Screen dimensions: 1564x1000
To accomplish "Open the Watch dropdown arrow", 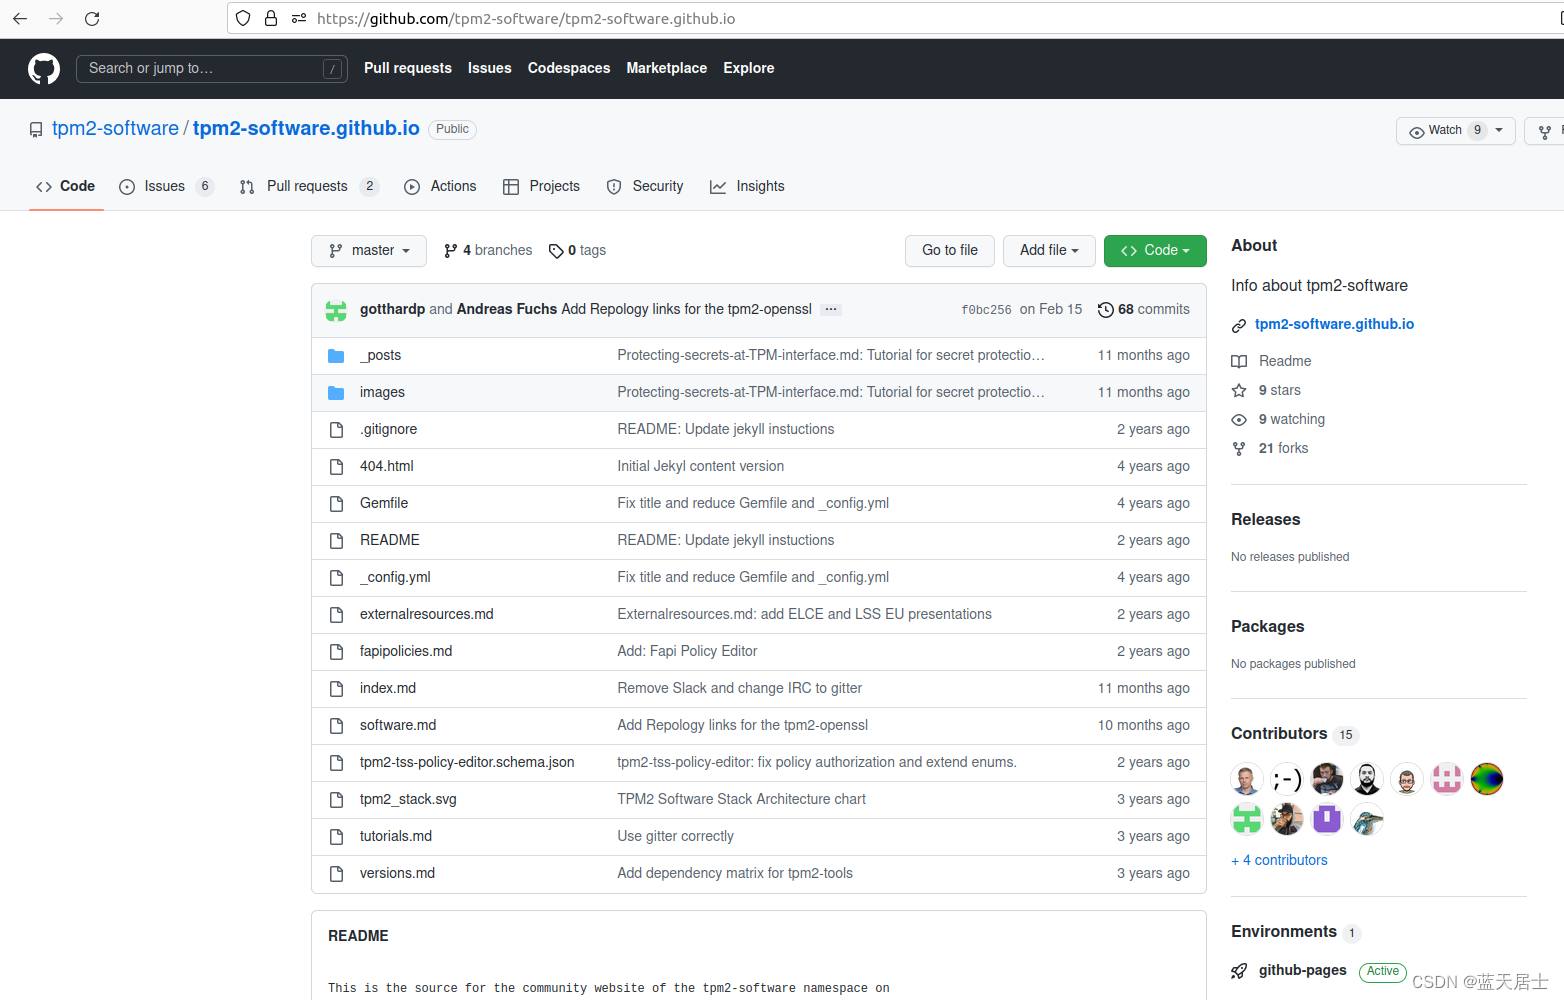I will point(1499,130).
